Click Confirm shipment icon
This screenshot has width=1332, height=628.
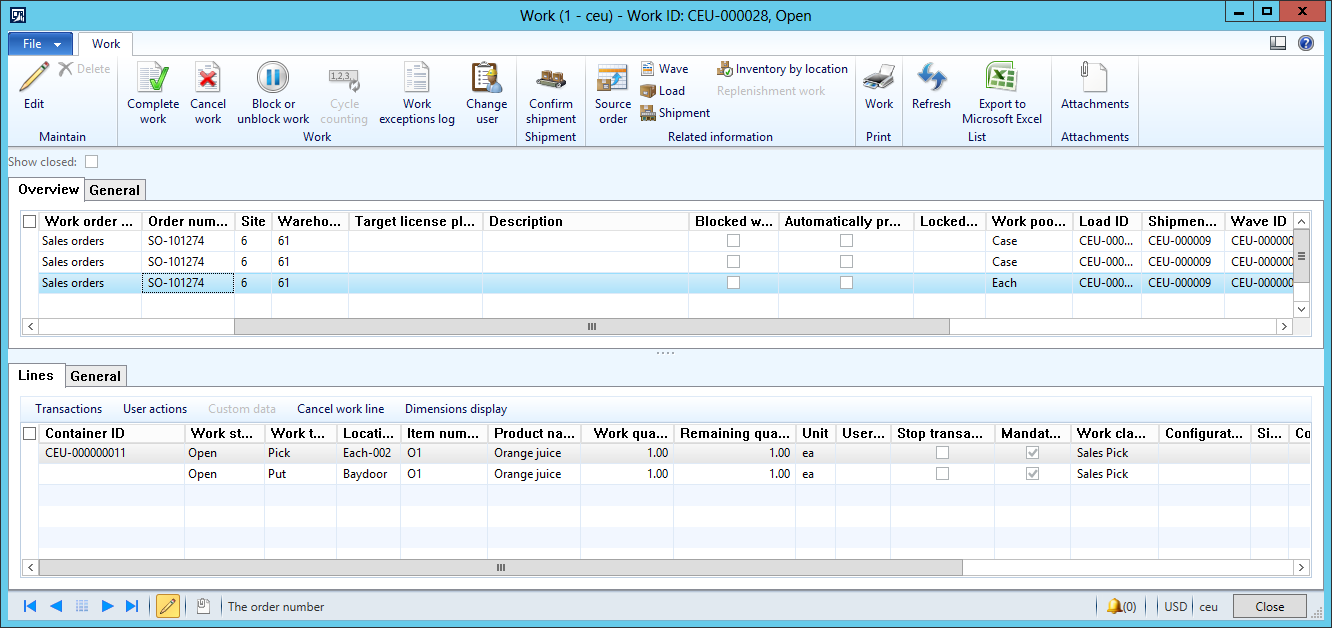click(x=551, y=80)
